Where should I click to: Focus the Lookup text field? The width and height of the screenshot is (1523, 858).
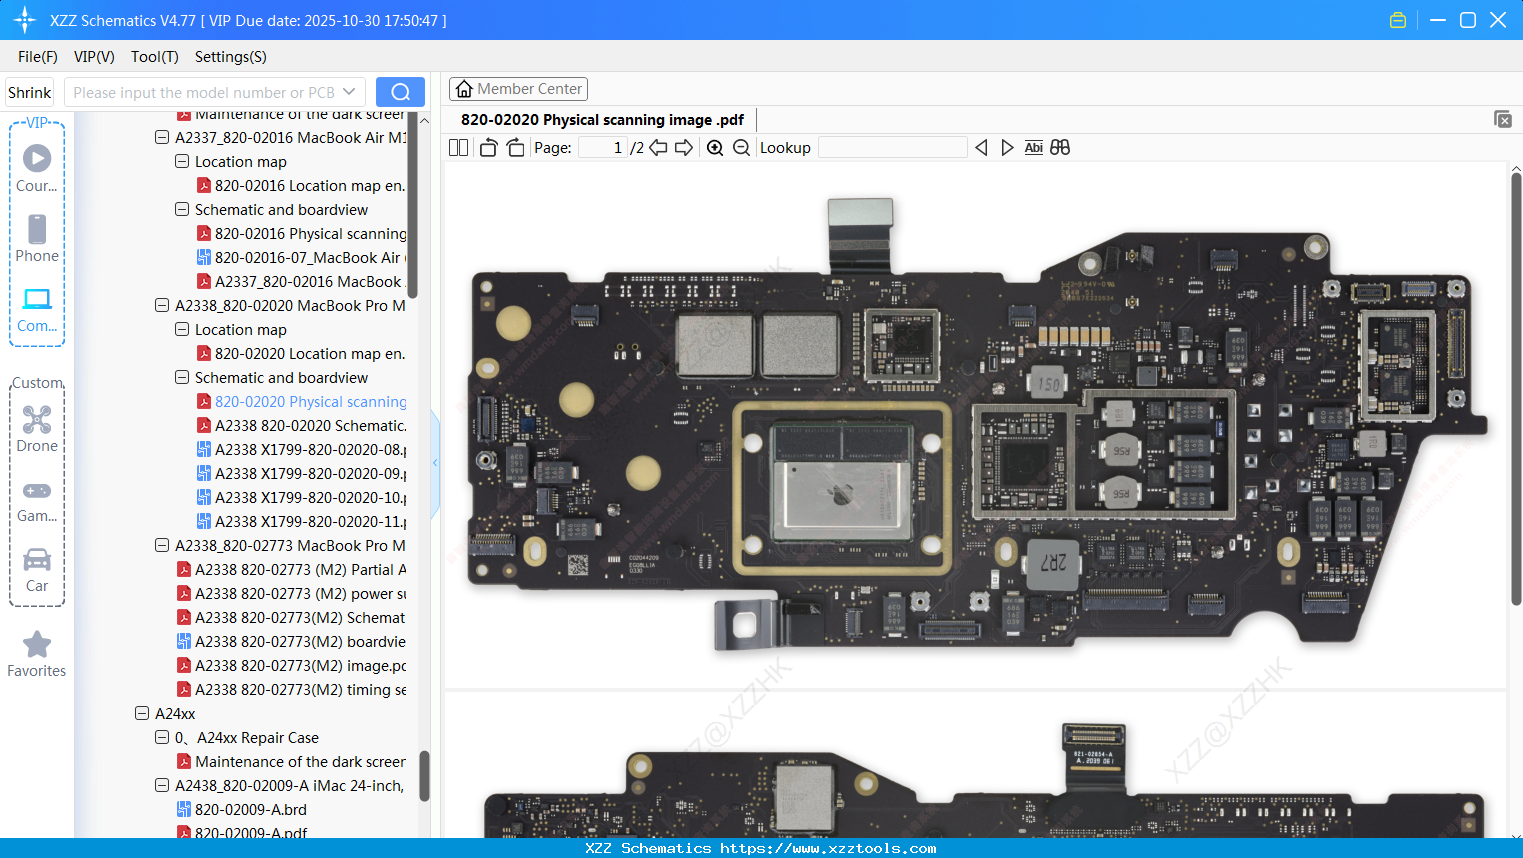[x=892, y=148]
